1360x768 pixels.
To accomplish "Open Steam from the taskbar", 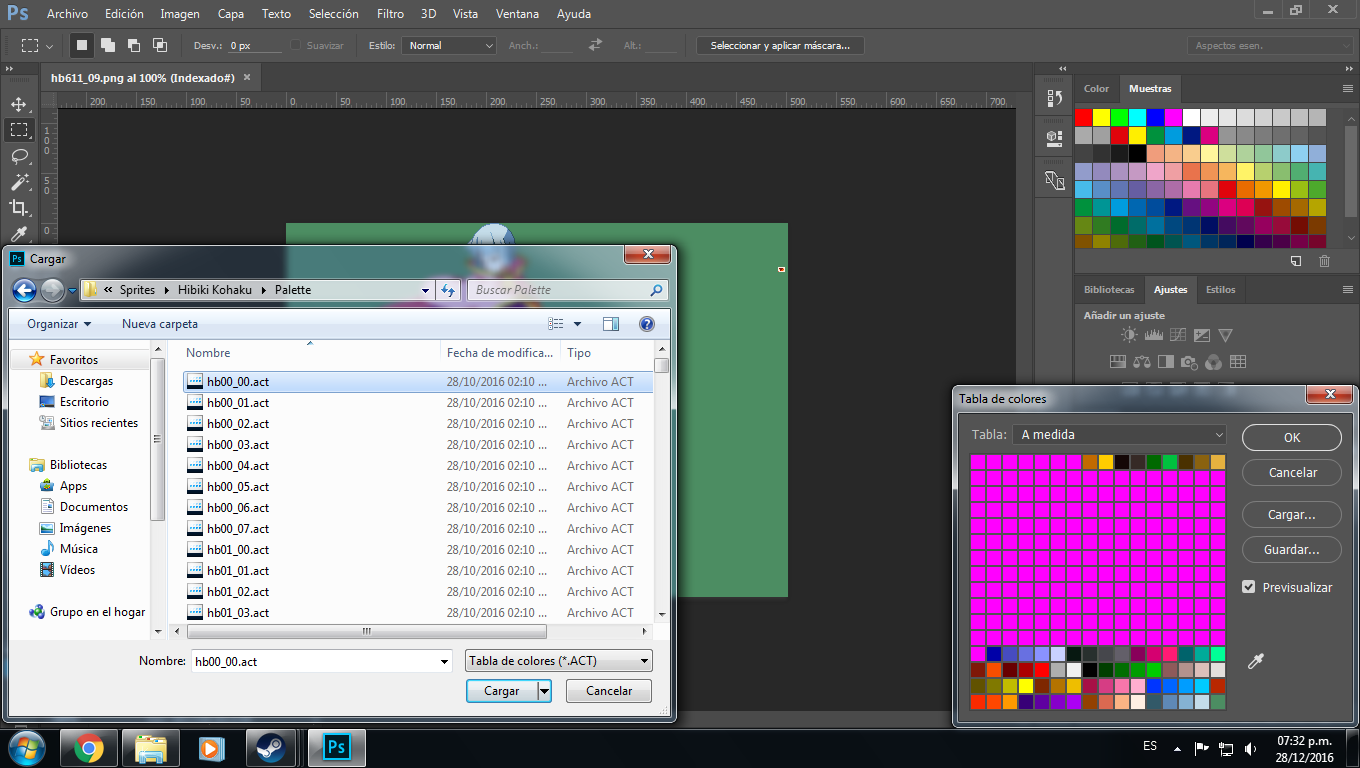I will 269,748.
